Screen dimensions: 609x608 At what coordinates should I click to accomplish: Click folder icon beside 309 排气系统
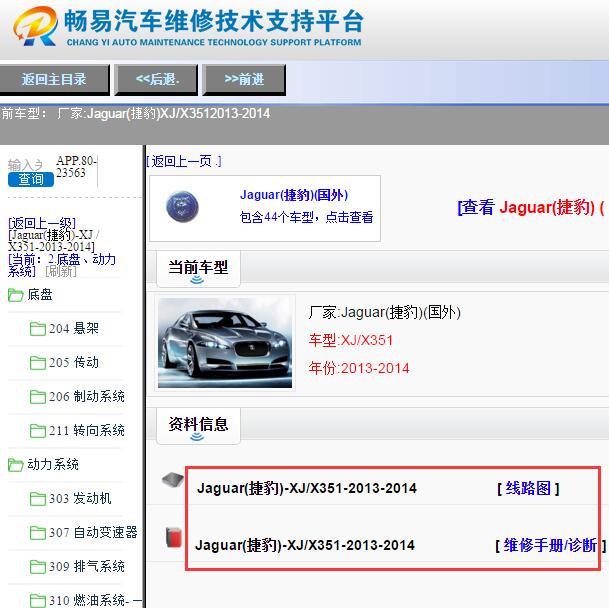coord(38,567)
